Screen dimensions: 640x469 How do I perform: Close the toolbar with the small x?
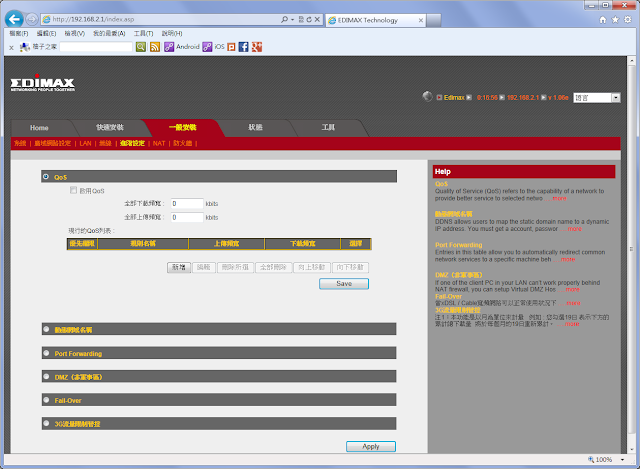(11, 48)
